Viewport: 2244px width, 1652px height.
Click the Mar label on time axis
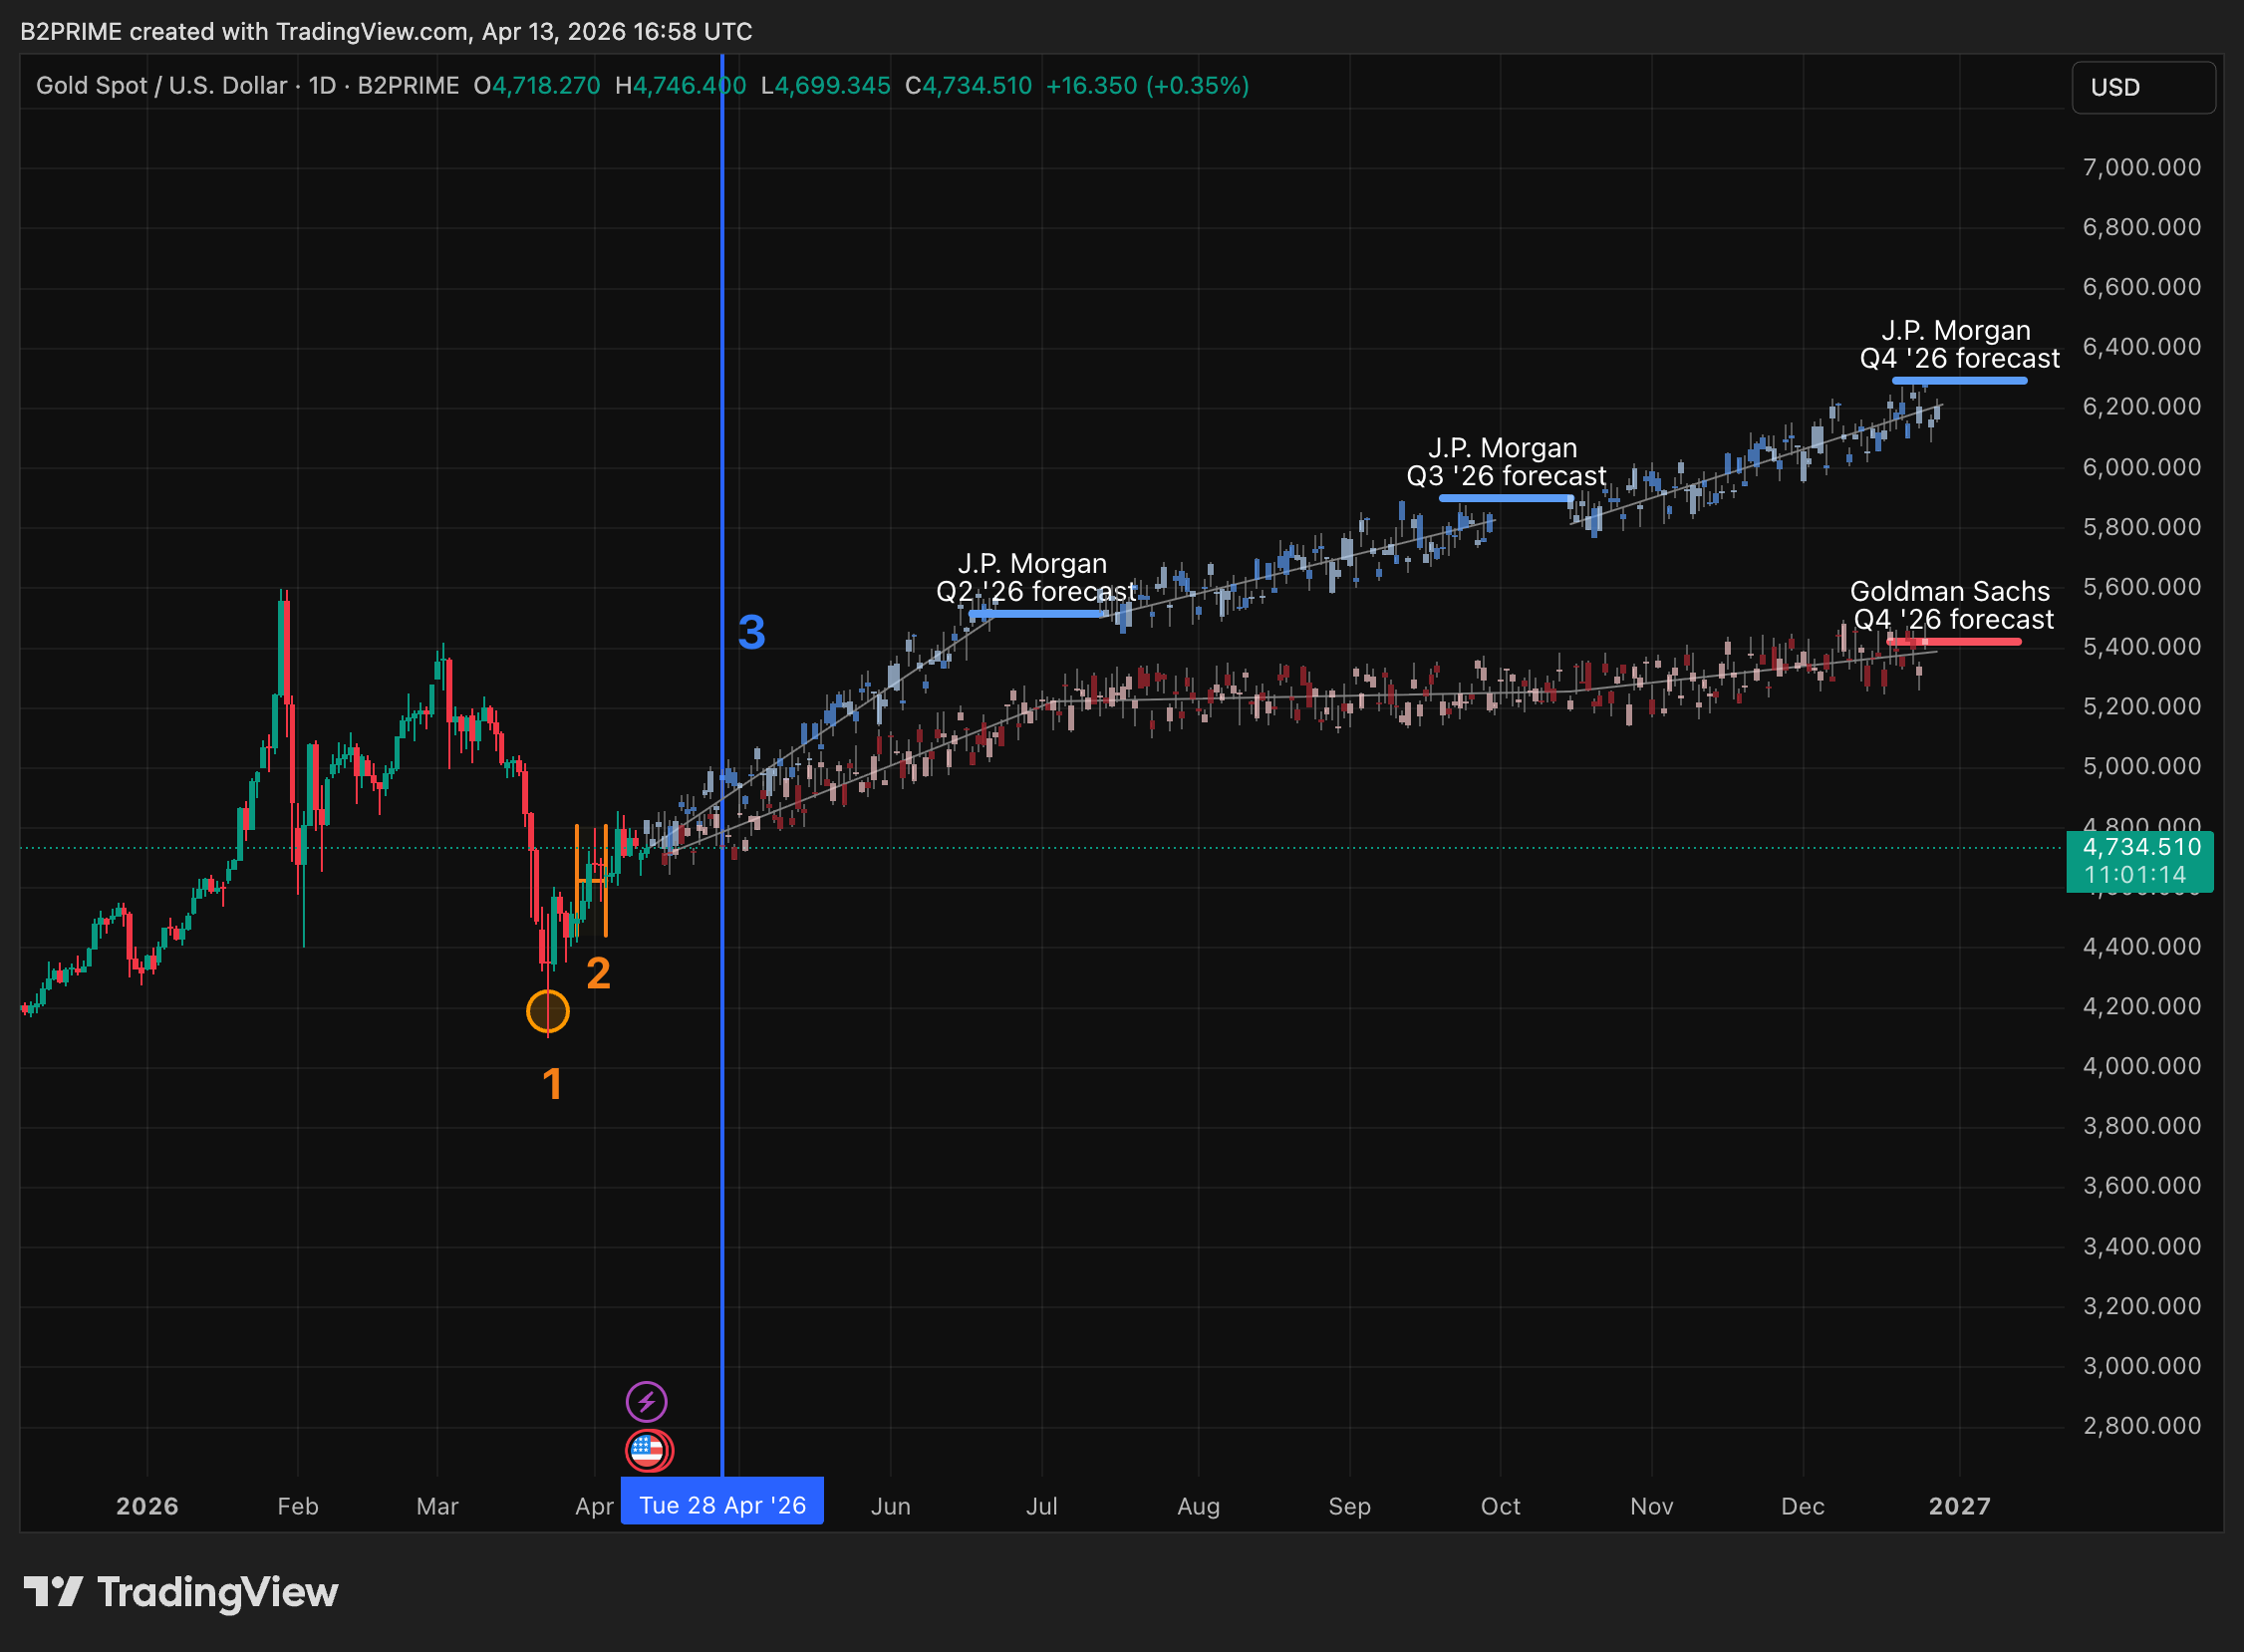point(438,1506)
